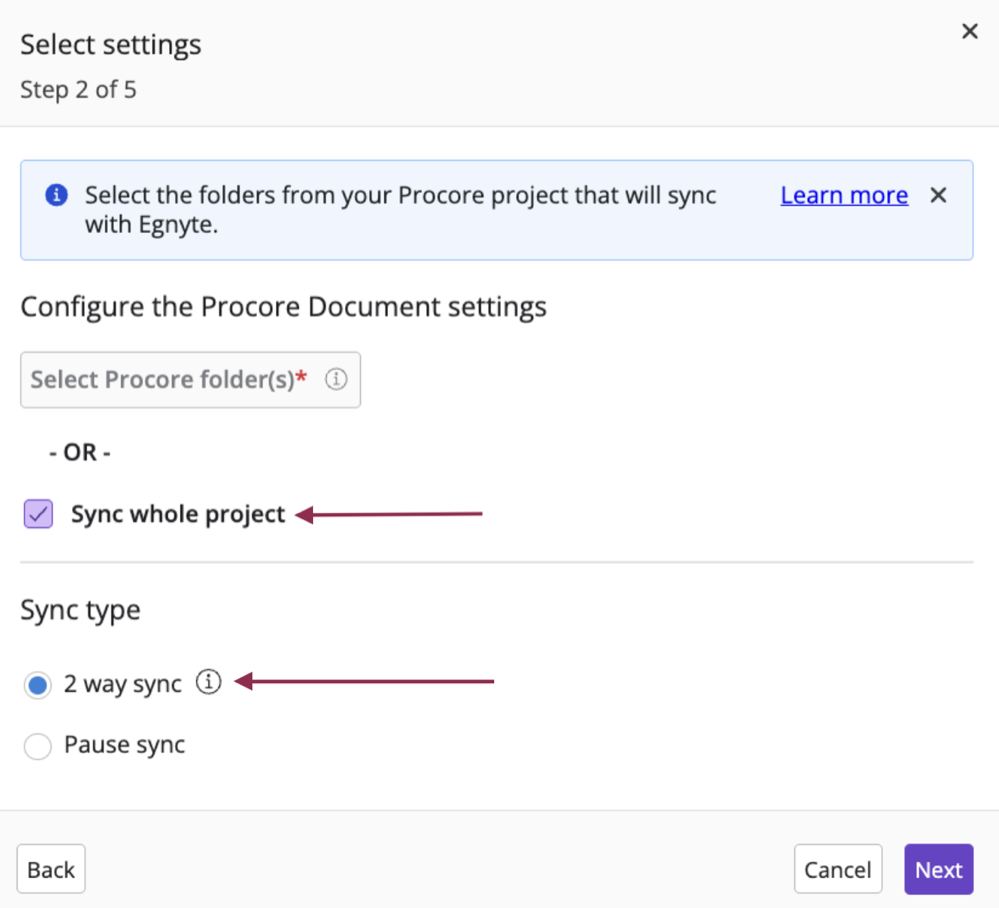The image size is (999, 908).
Task: Uncheck the Sync whole project checkbox
Action: (37, 513)
